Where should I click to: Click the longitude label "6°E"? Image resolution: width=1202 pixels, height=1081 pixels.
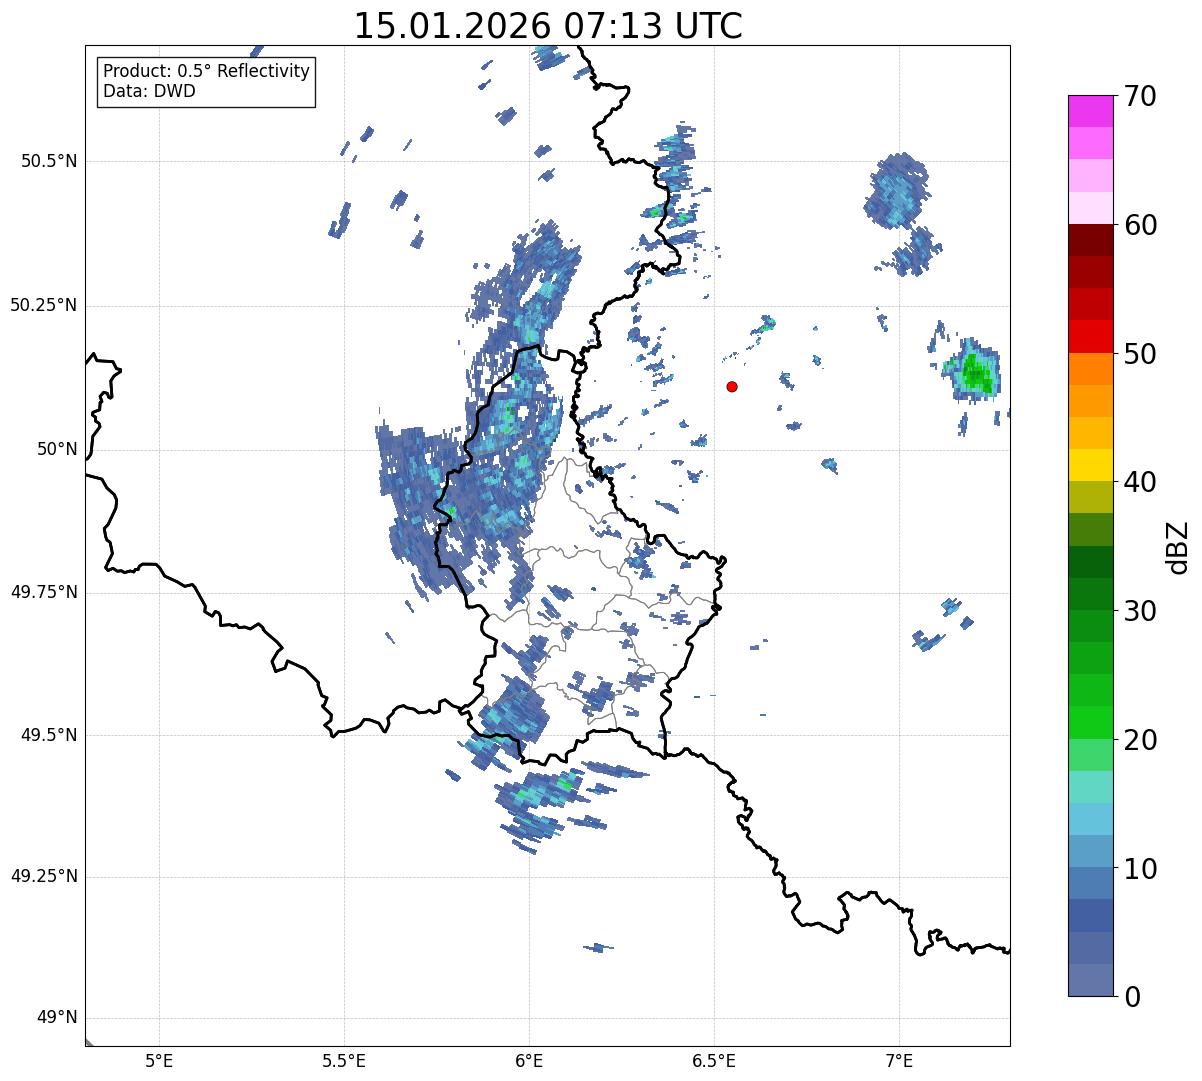(x=529, y=1060)
